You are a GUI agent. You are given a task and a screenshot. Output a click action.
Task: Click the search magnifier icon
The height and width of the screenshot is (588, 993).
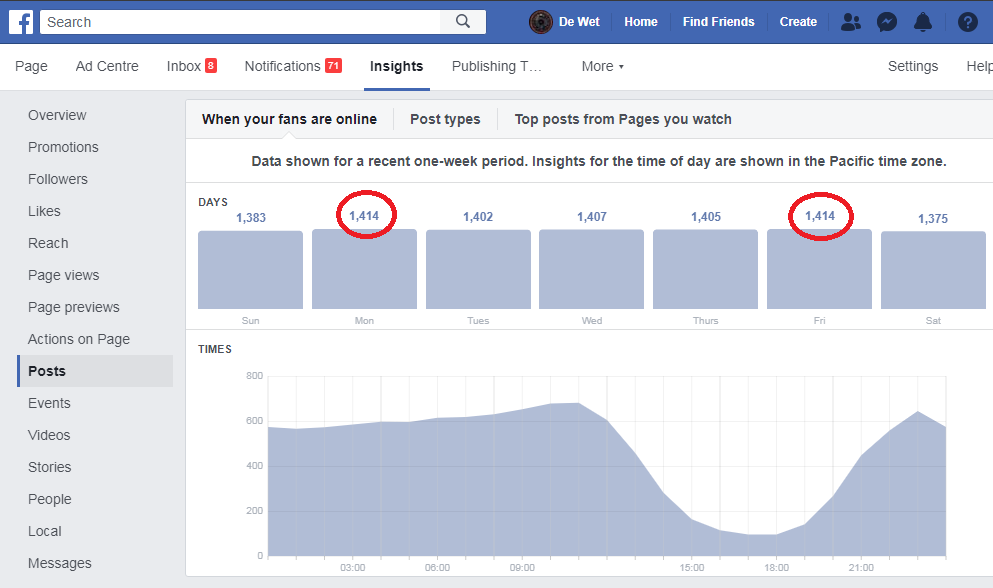coord(463,22)
